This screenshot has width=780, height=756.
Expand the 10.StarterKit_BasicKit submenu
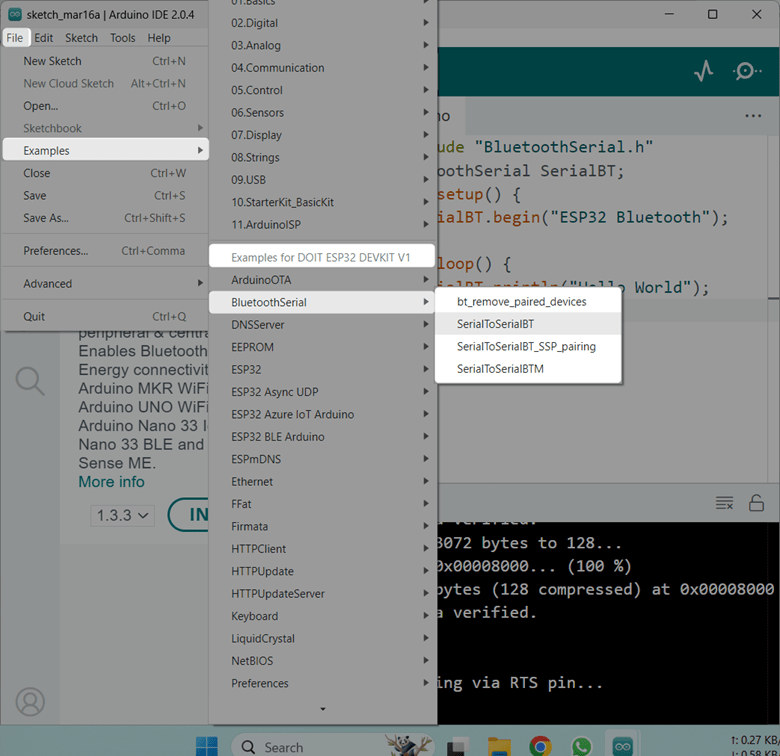(x=322, y=202)
